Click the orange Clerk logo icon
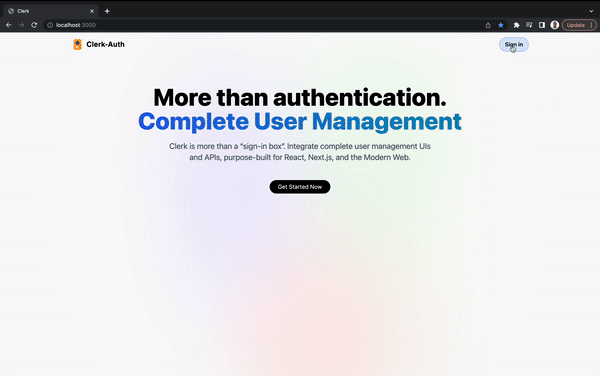600x376 pixels. pos(77,44)
